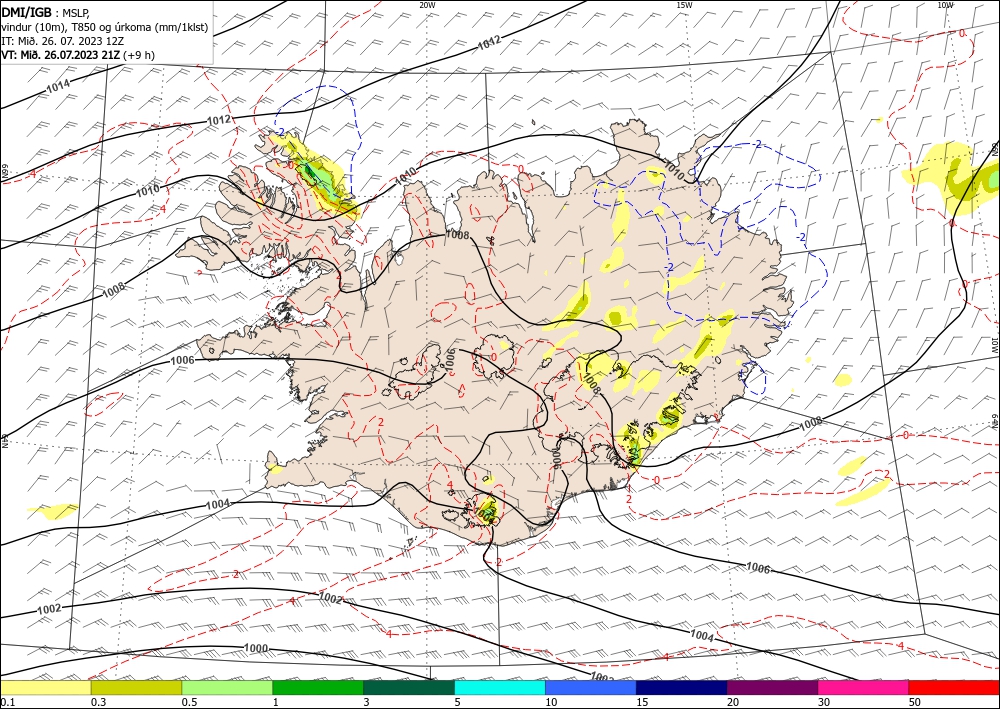Click the yellow 0.1 mm precipitation legend swatch
1000x709 pixels.
tap(45, 687)
